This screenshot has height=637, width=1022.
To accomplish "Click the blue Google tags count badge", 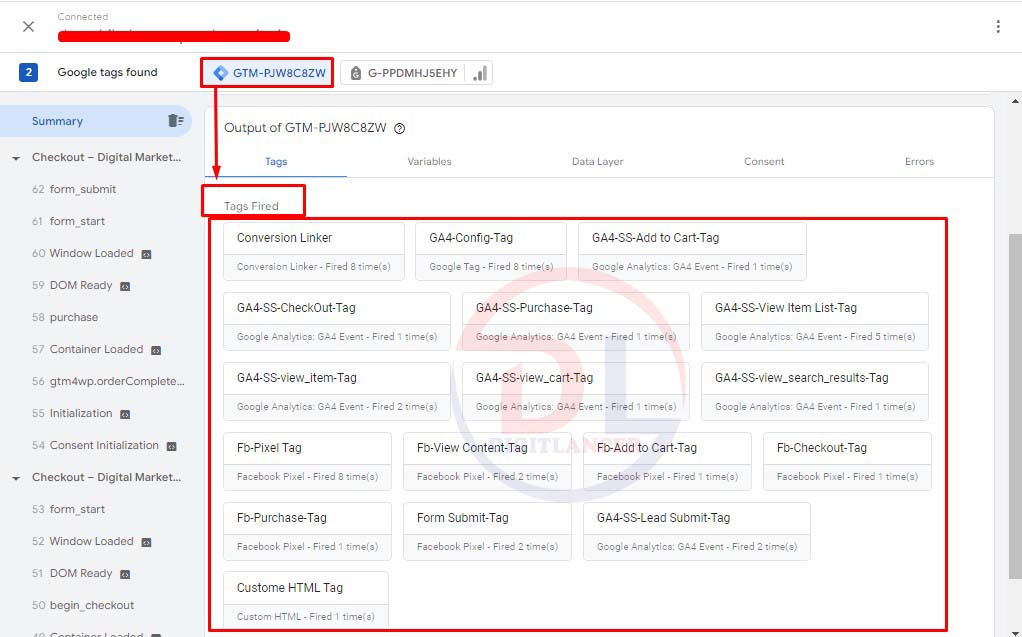I will [x=28, y=72].
